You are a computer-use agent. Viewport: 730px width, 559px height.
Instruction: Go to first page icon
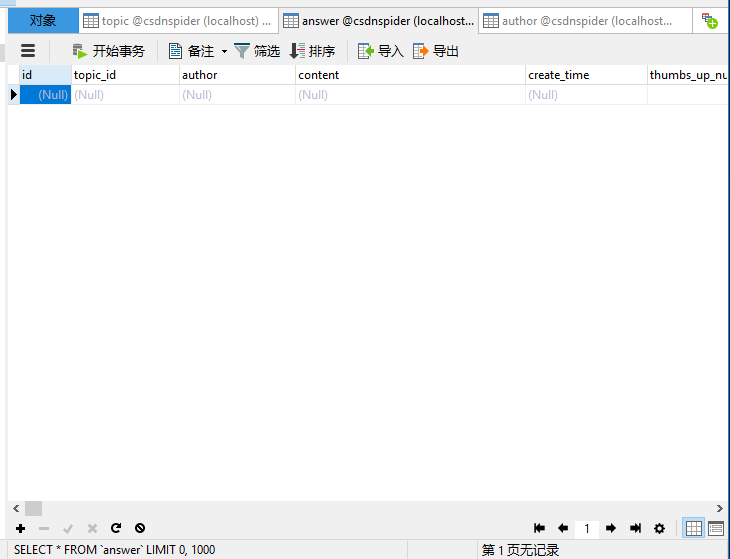tap(540, 528)
